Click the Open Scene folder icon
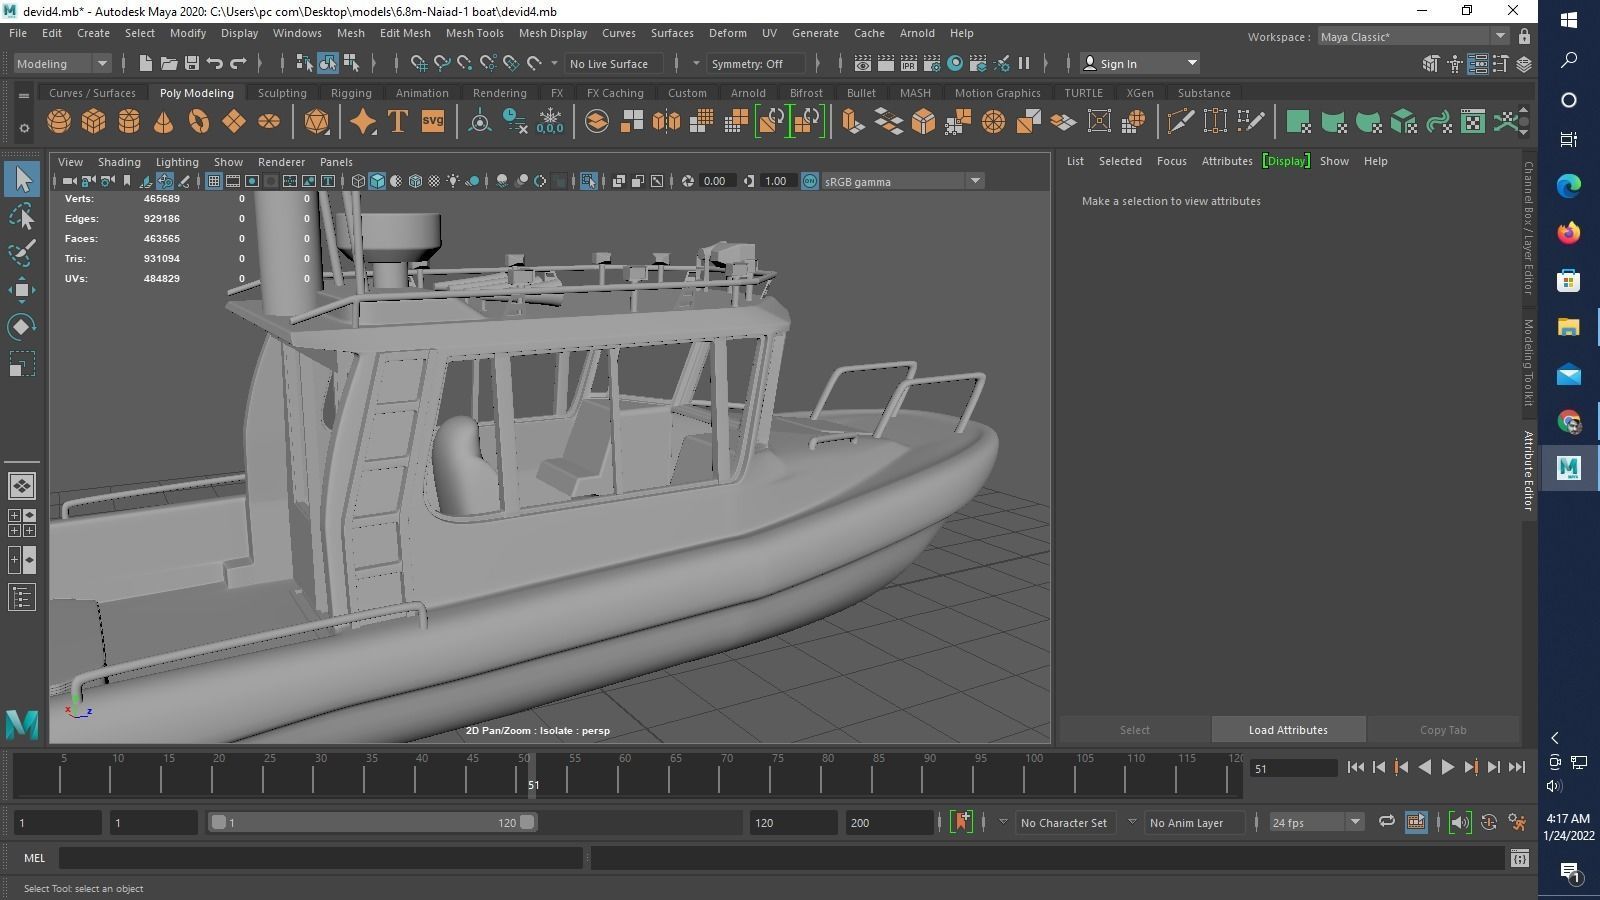The image size is (1600, 900). (169, 63)
